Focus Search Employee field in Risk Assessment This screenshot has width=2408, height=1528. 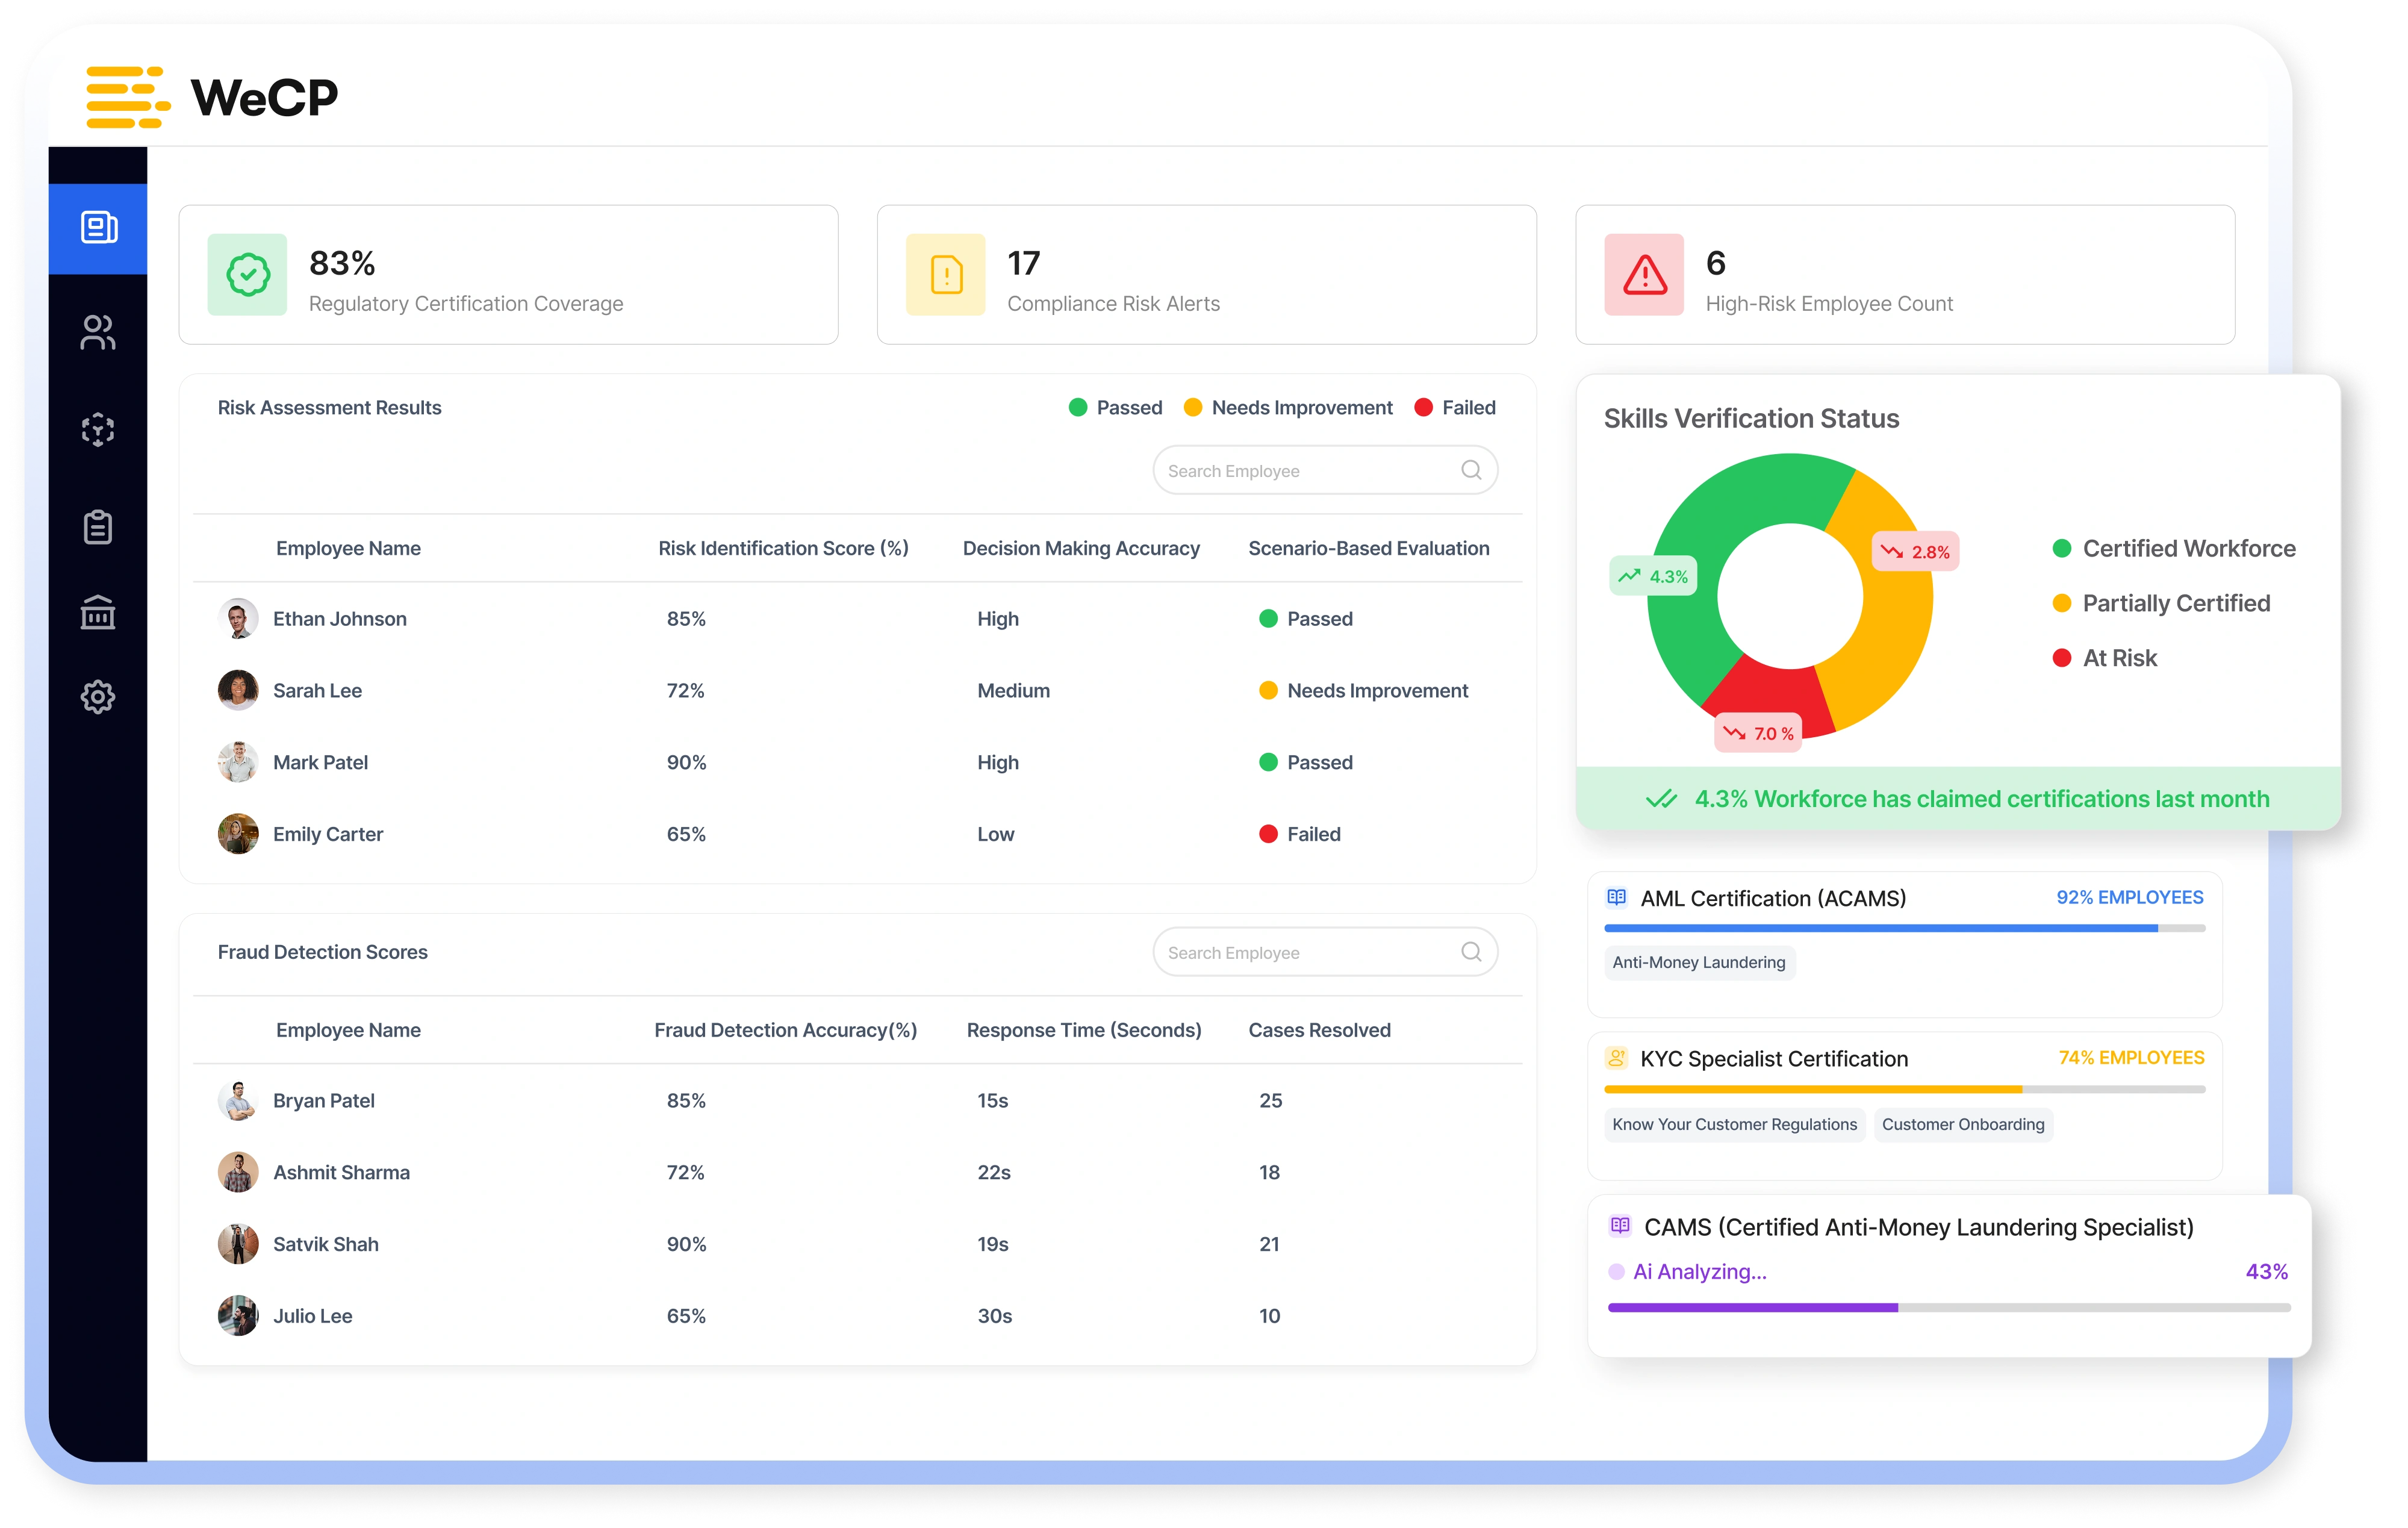1325,470
